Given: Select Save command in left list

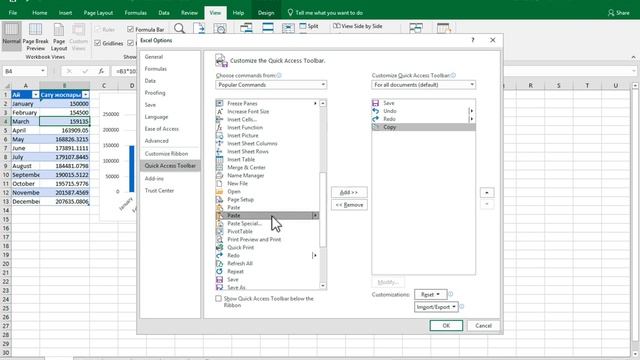Looking at the screenshot, I should pyautogui.click(x=233, y=280).
